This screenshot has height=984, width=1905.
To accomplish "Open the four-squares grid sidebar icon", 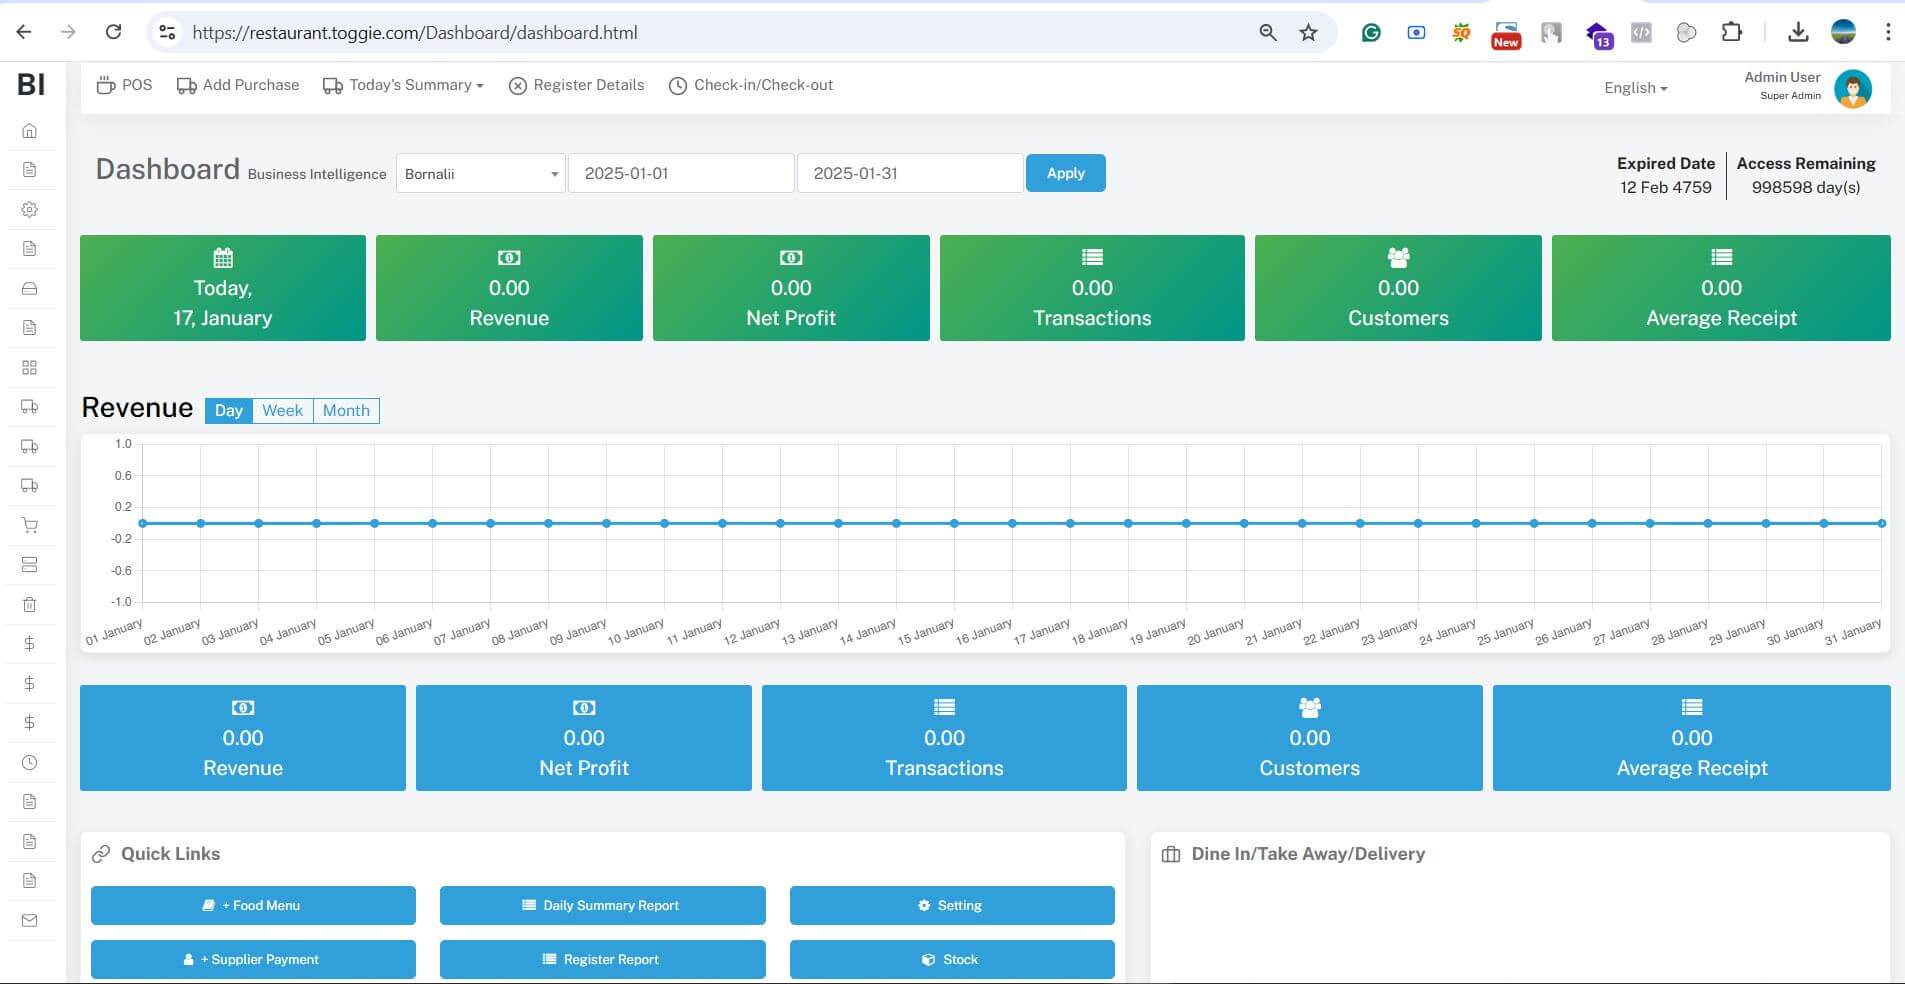I will [x=29, y=368].
